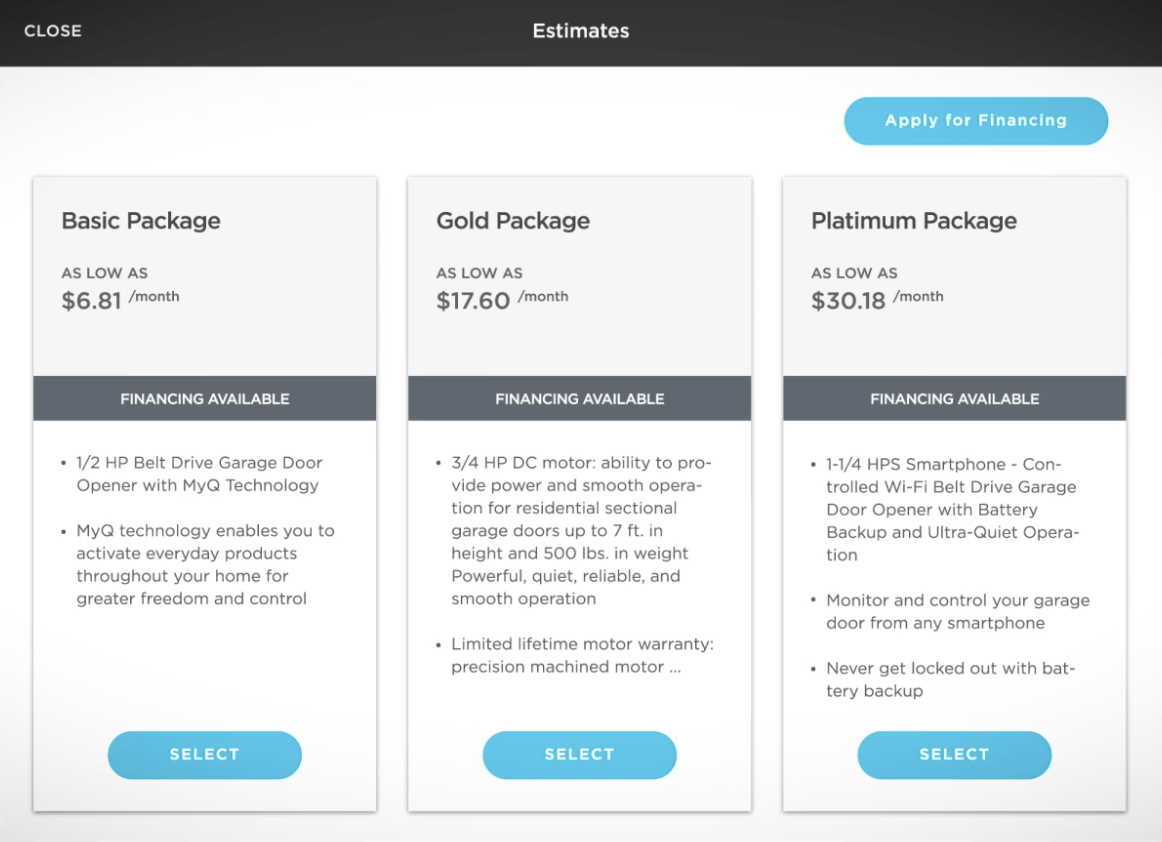
Task: Click the FINANCING AVAILABLE banner under Platinum Package
Action: 954,397
